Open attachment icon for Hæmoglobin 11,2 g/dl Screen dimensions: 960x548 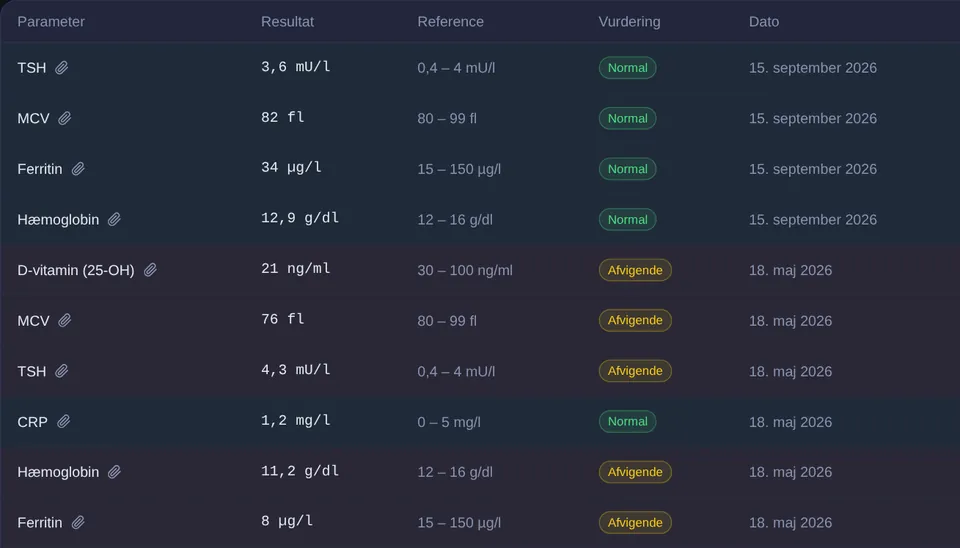pos(114,472)
